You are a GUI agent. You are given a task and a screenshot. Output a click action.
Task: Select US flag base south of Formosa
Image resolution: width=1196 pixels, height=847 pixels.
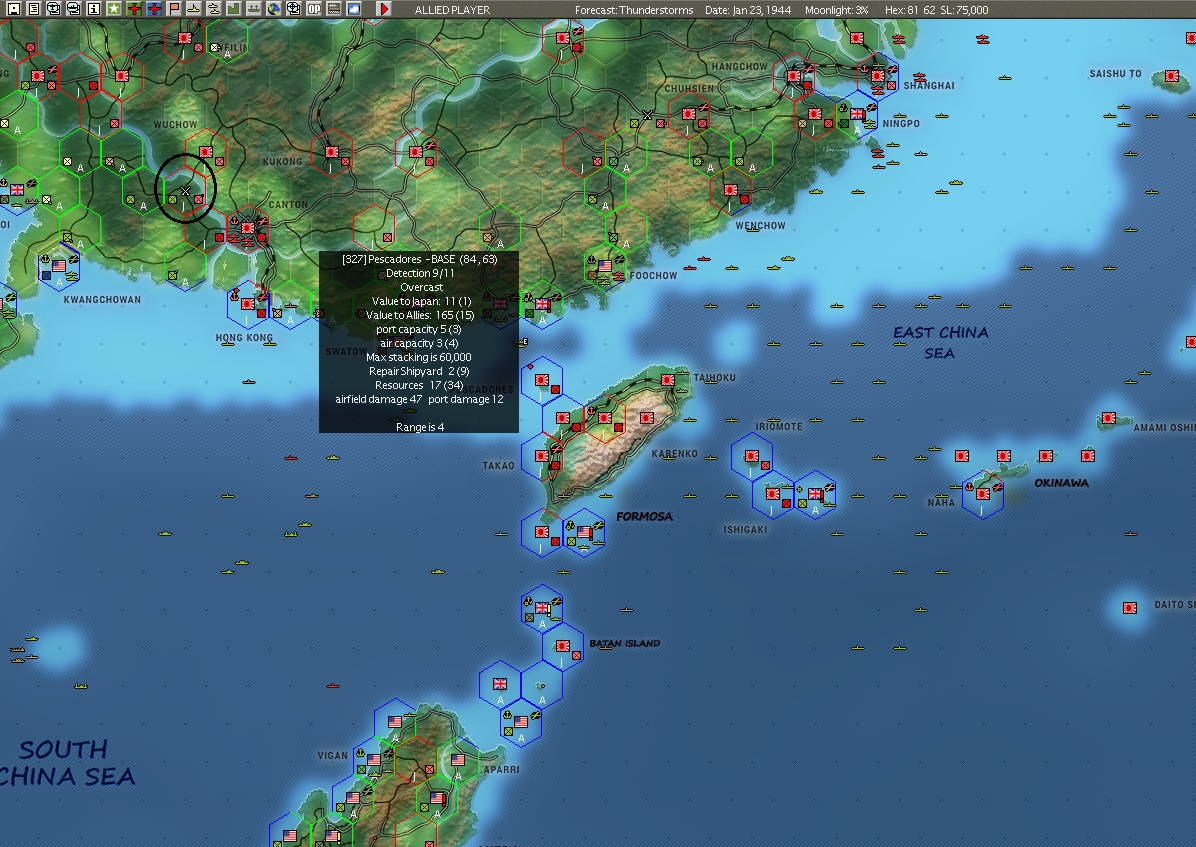click(584, 532)
